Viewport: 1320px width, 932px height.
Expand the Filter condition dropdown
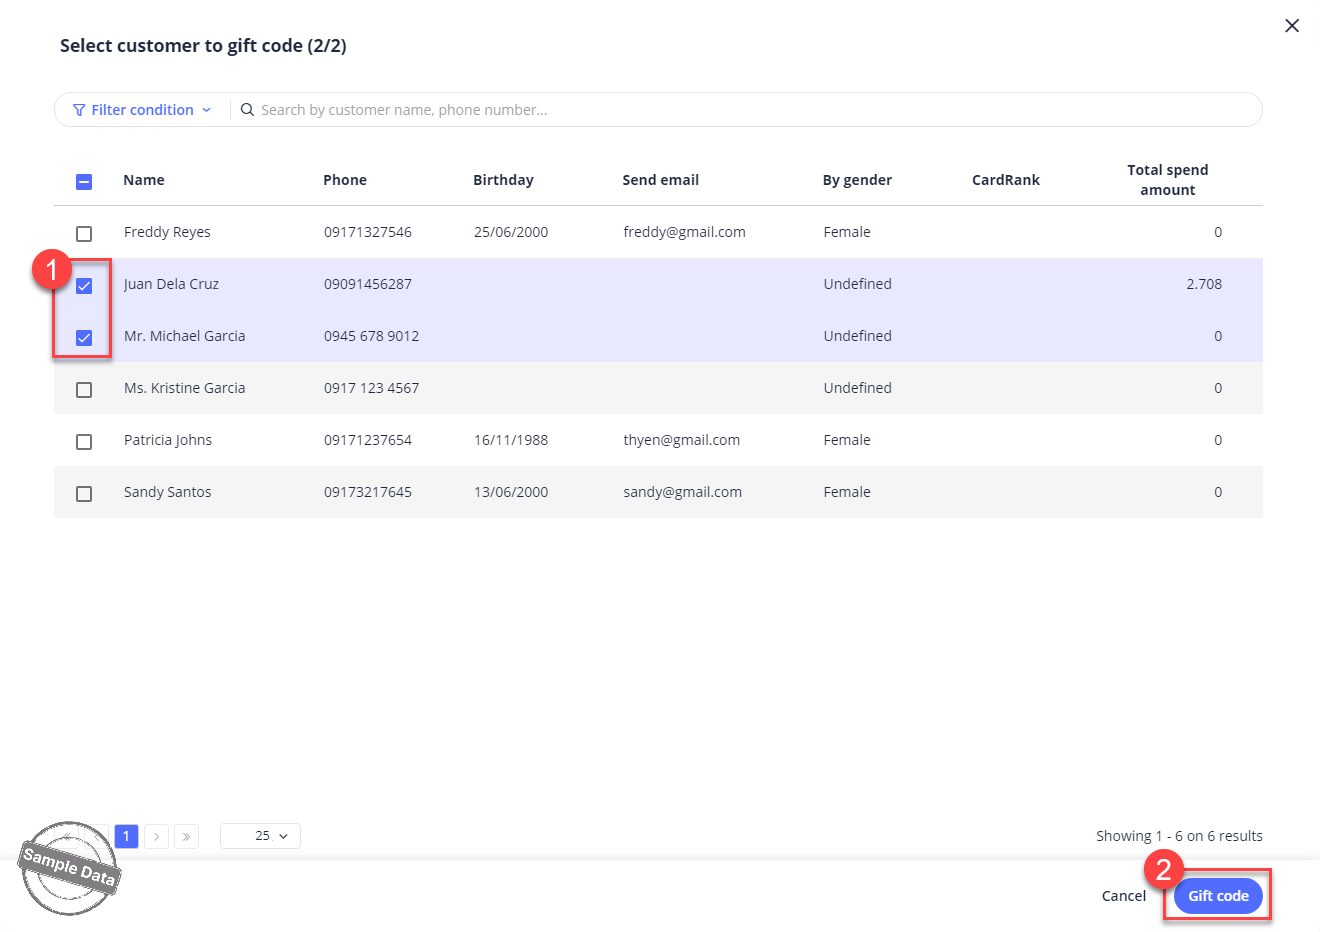pos(142,110)
